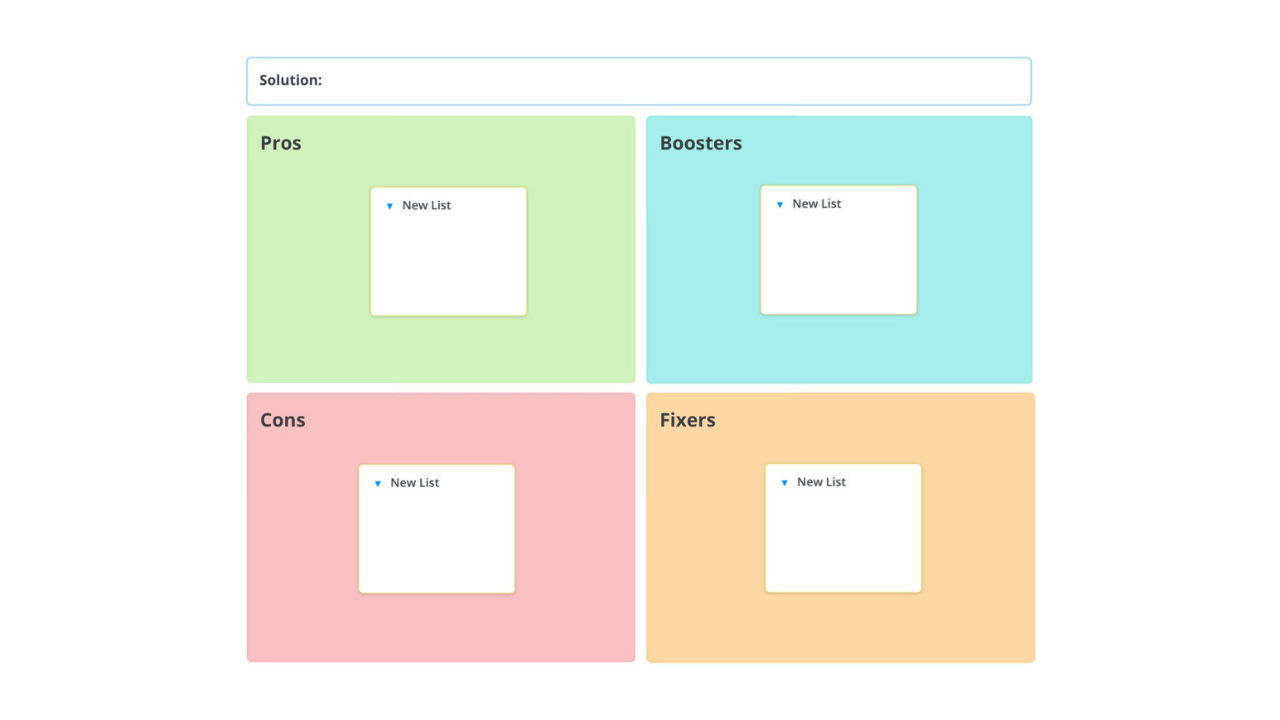Select the New List title under Cons
The height and width of the screenshot is (720, 1280).
point(414,482)
